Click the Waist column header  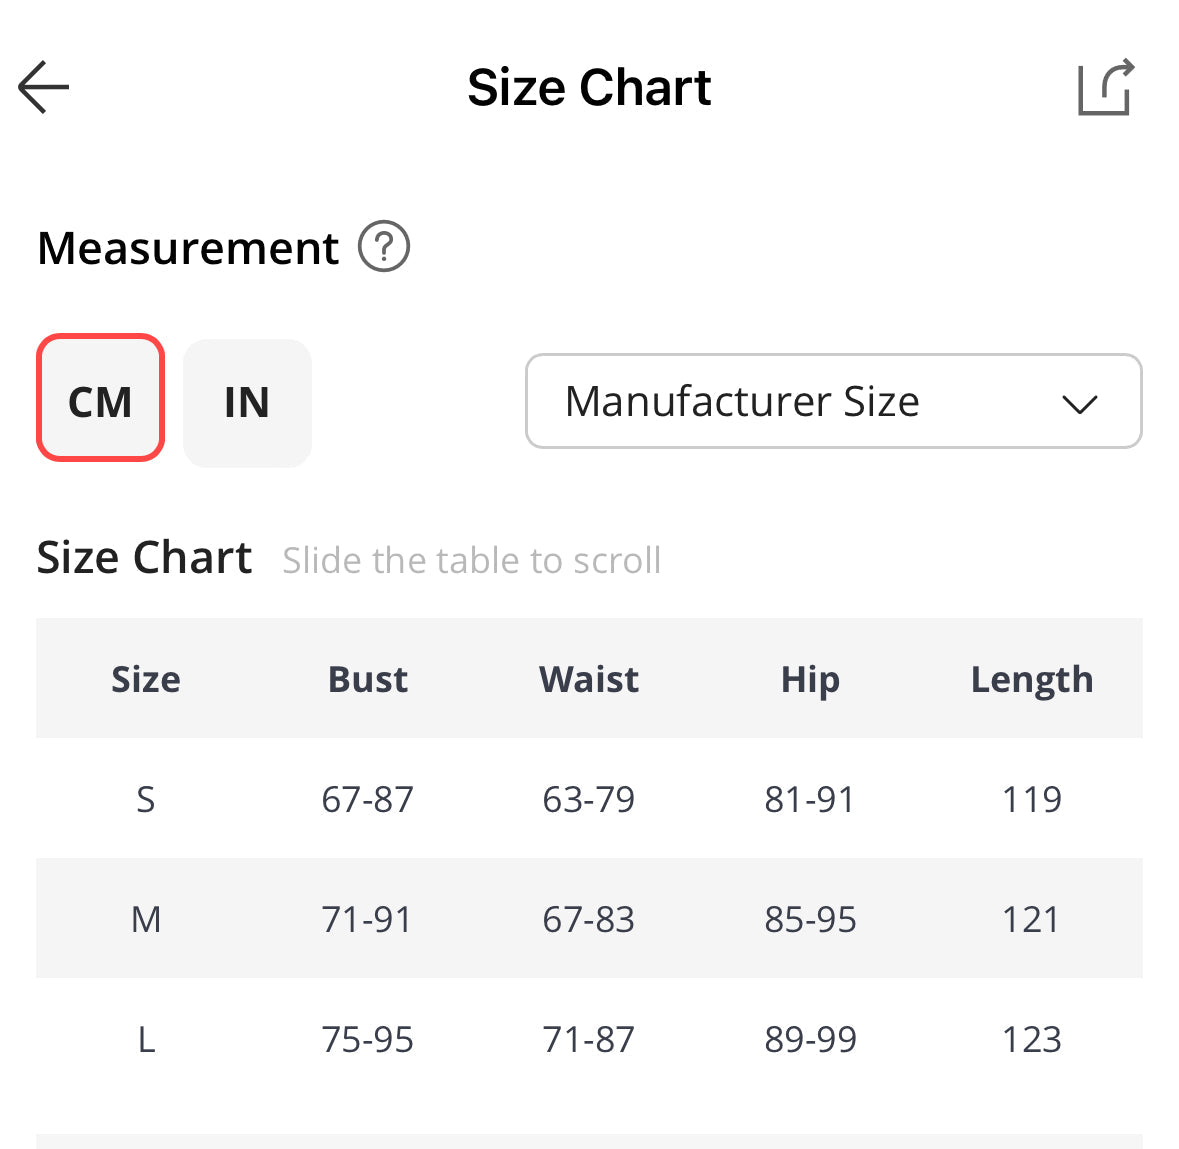589,679
